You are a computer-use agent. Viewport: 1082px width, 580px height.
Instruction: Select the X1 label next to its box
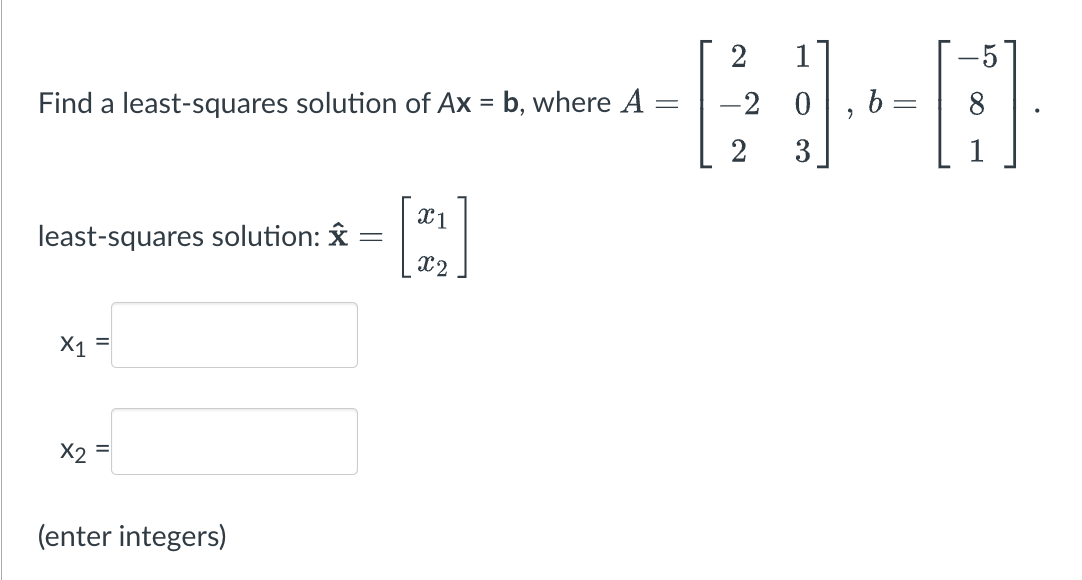[75, 343]
